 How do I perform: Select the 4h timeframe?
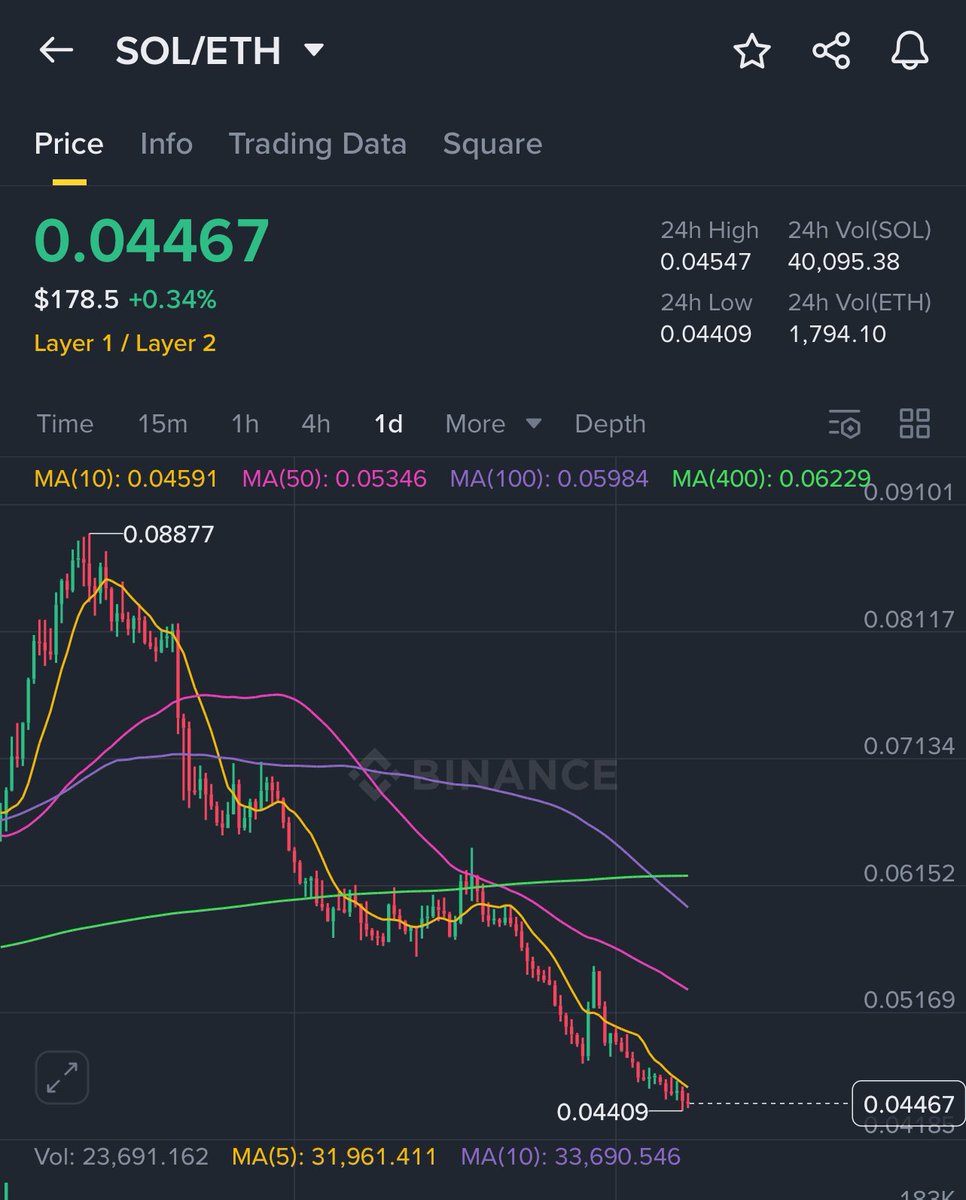315,424
